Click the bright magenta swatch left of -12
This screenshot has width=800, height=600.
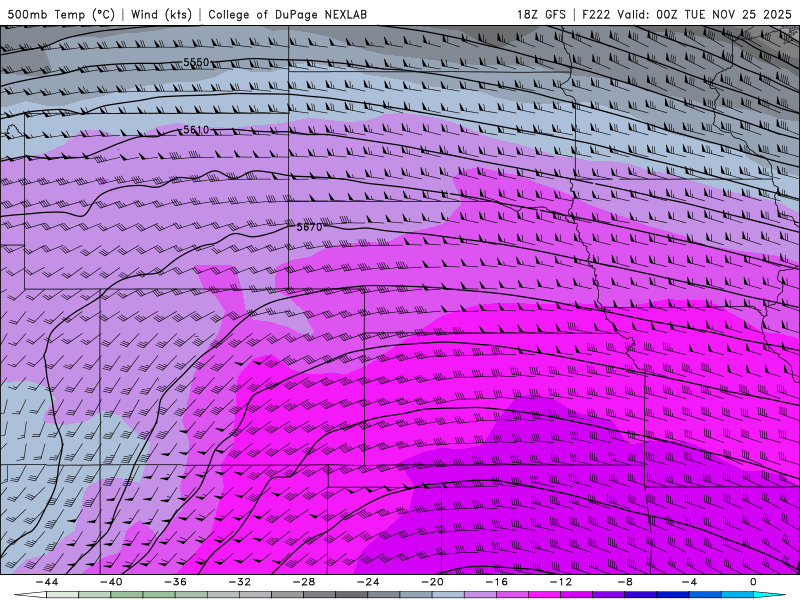click(x=544, y=595)
